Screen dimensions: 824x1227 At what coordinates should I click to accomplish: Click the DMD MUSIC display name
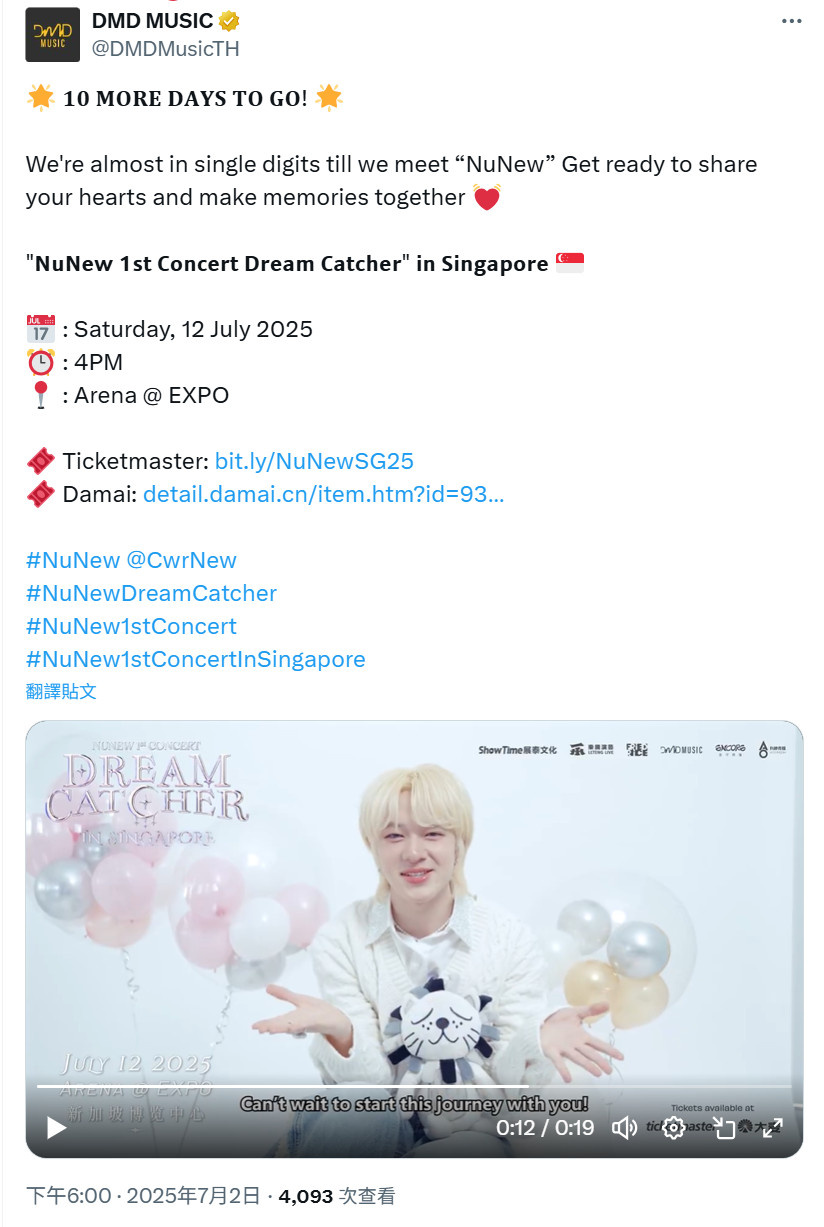tap(153, 21)
